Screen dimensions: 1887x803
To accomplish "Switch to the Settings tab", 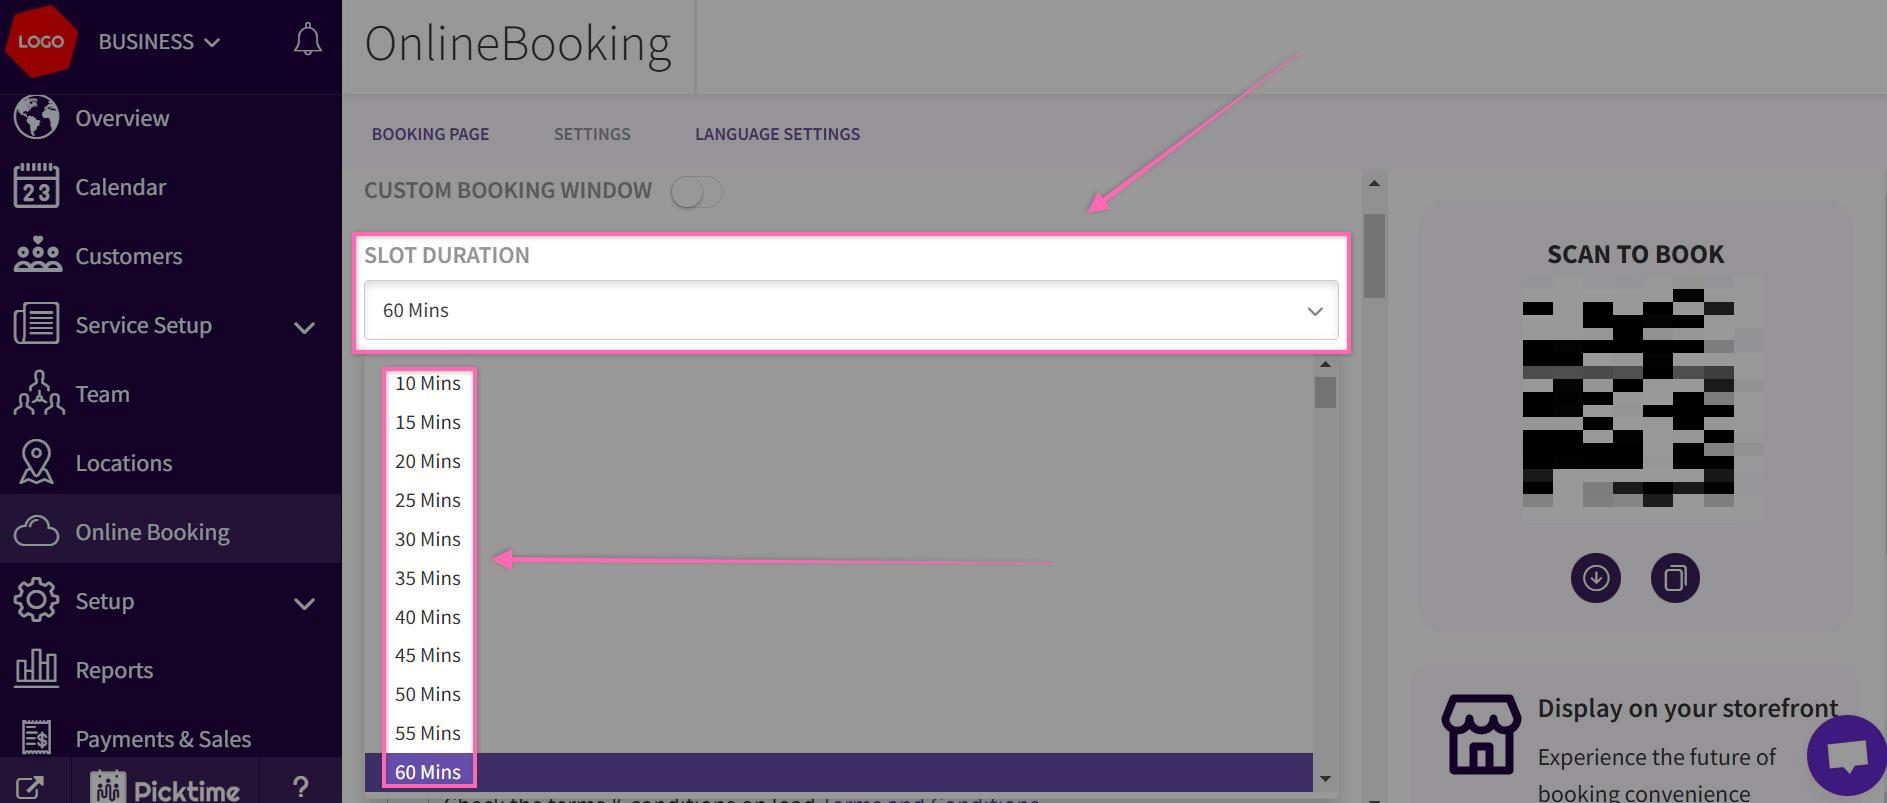I will (x=592, y=134).
